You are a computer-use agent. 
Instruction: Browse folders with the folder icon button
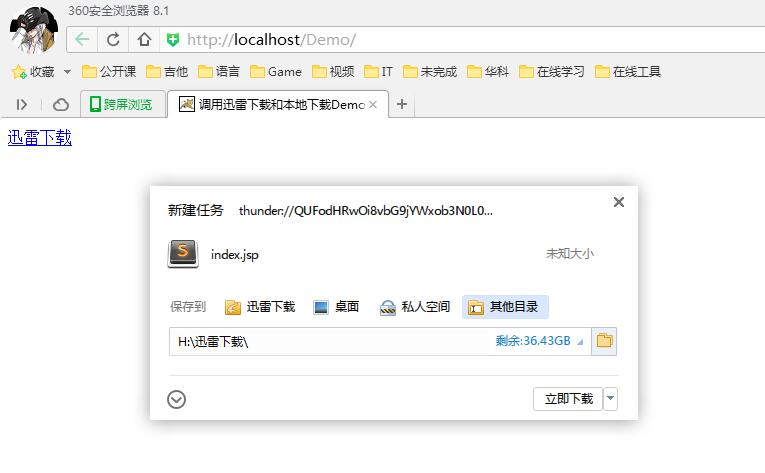(604, 341)
